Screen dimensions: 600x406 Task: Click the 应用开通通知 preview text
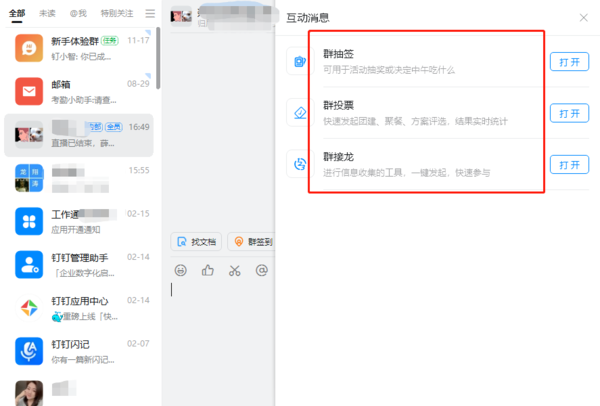(x=76, y=230)
